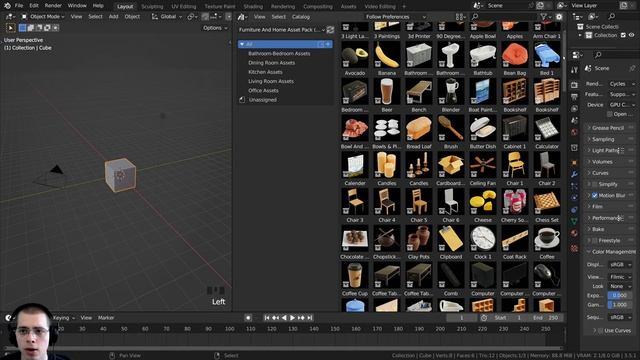Open the Follow Preferences import dropdown
The image size is (640, 360).
pos(396,17)
